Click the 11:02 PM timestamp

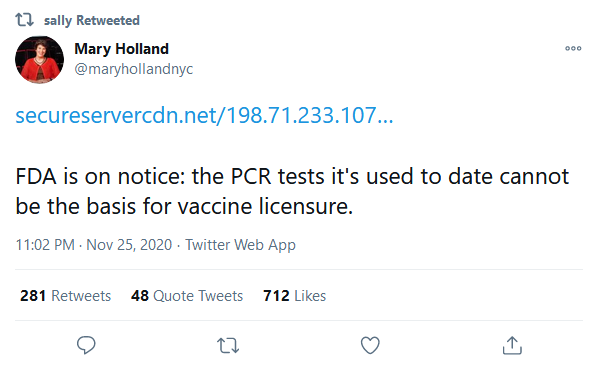click(x=45, y=245)
